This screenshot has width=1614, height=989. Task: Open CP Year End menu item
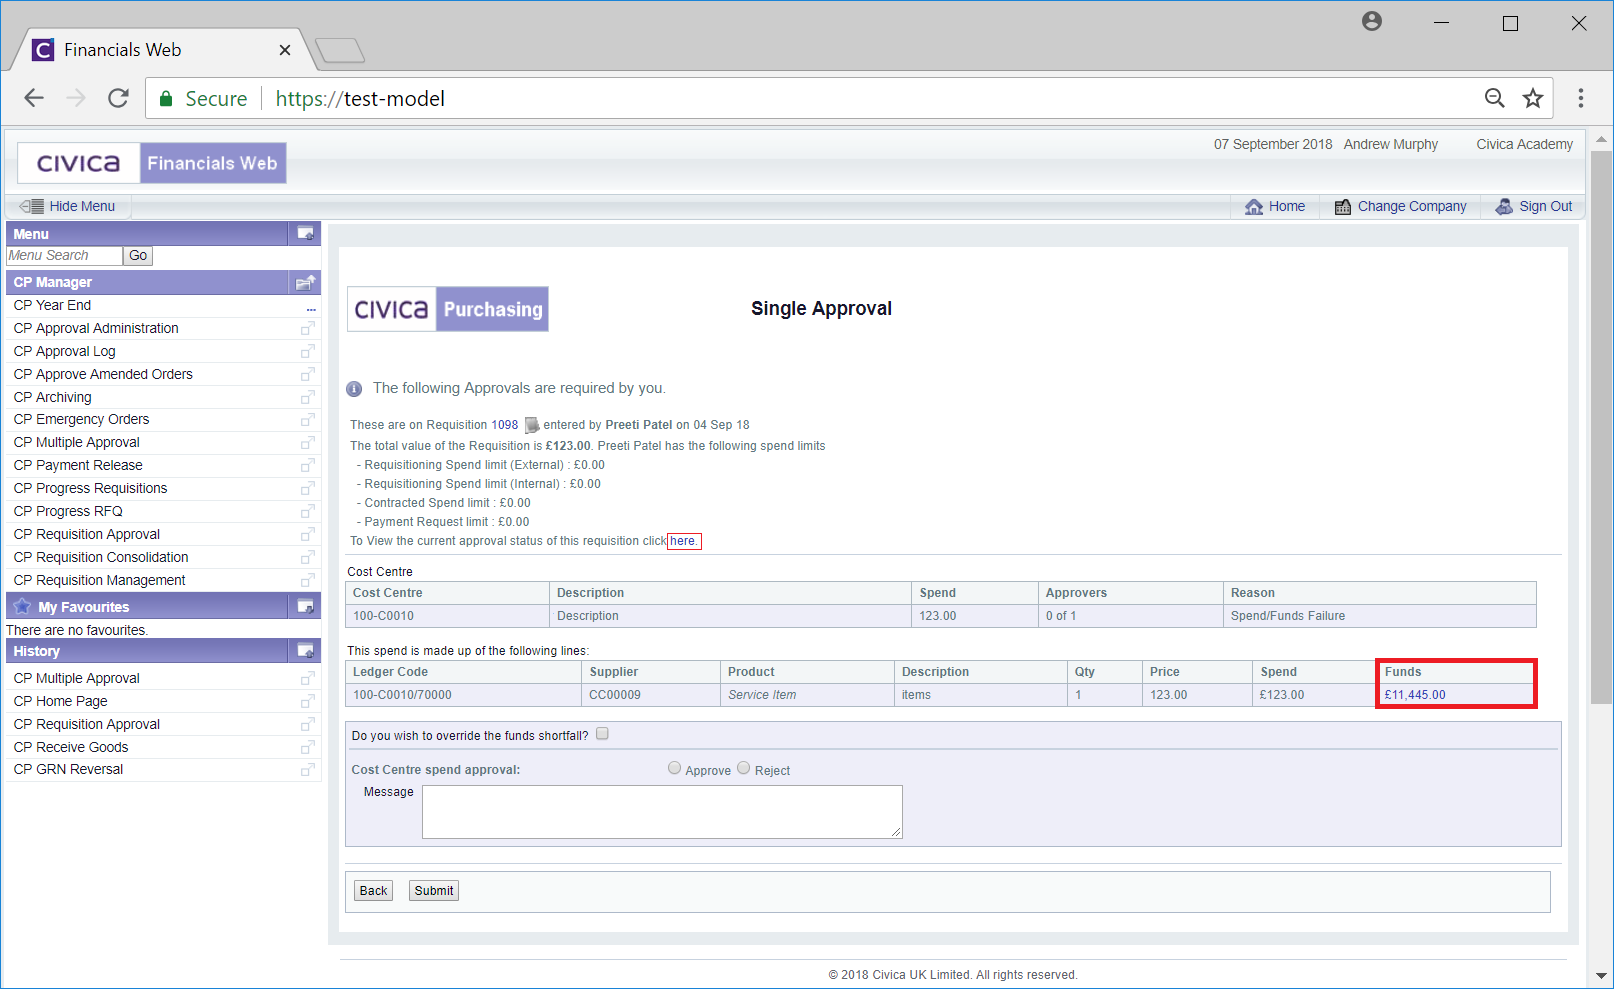[x=52, y=305]
